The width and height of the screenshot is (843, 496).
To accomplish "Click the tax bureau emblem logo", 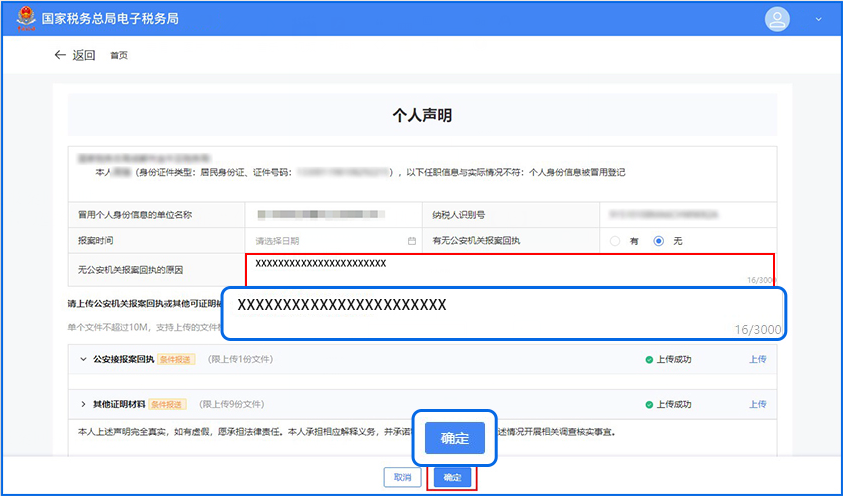I will pos(24,19).
